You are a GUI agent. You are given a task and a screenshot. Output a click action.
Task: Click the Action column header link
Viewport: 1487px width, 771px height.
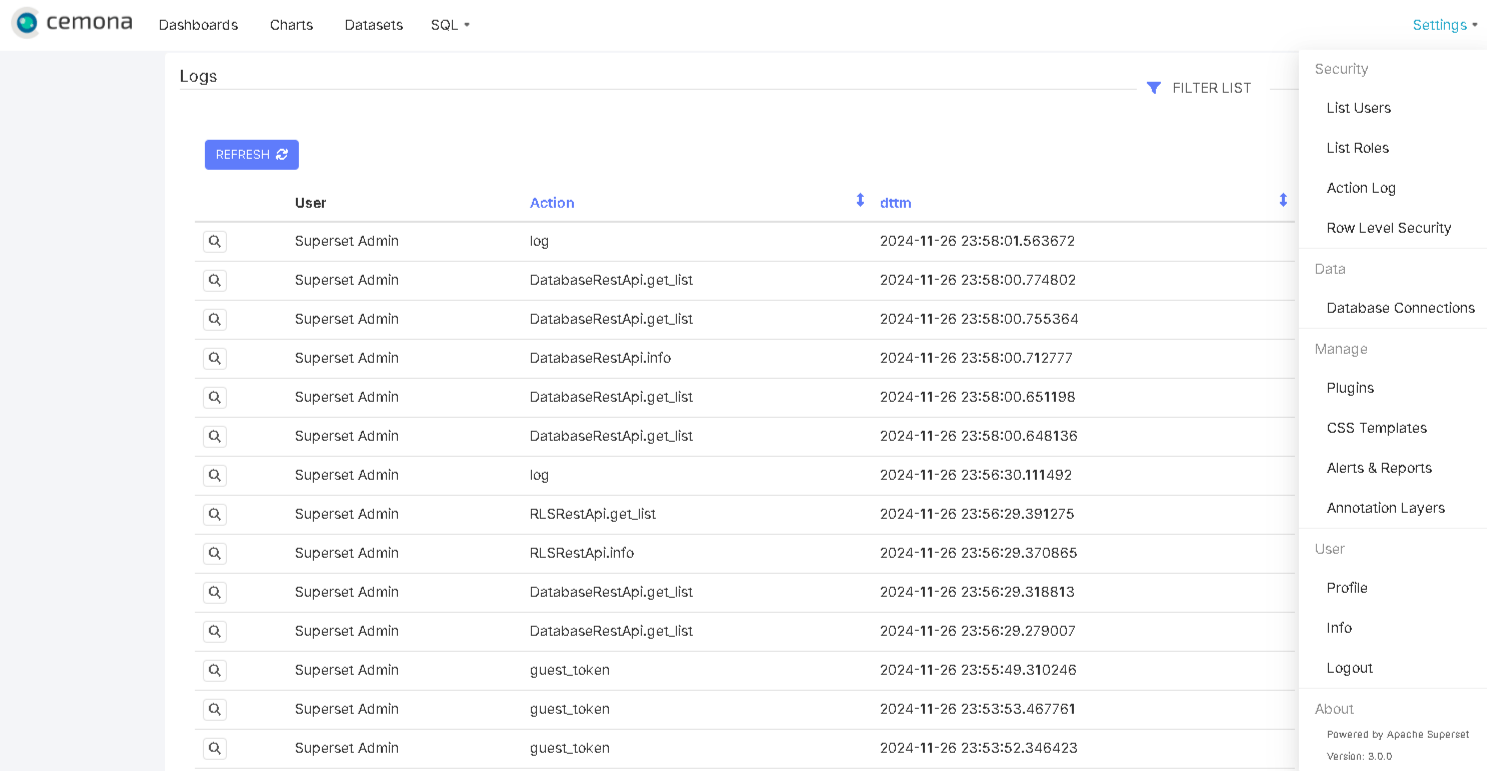552,203
